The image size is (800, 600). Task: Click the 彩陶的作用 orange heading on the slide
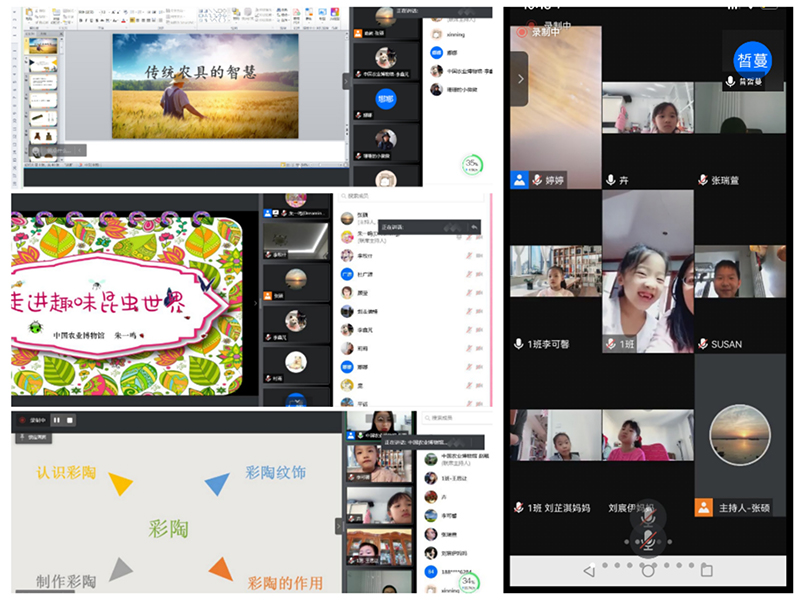(285, 583)
